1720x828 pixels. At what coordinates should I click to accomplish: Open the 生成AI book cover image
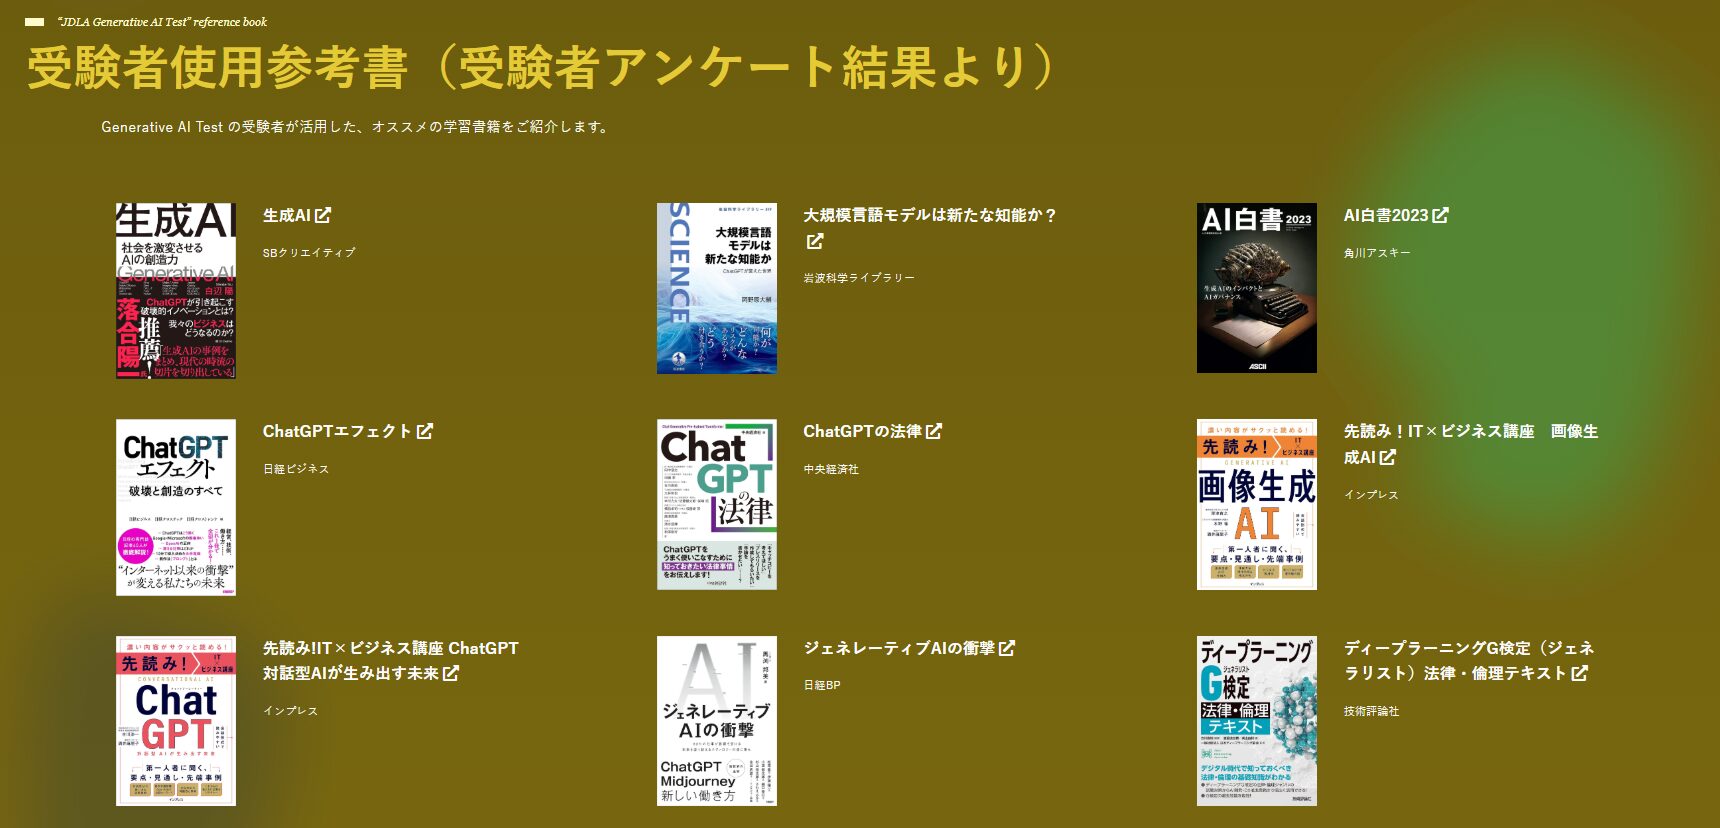click(176, 291)
